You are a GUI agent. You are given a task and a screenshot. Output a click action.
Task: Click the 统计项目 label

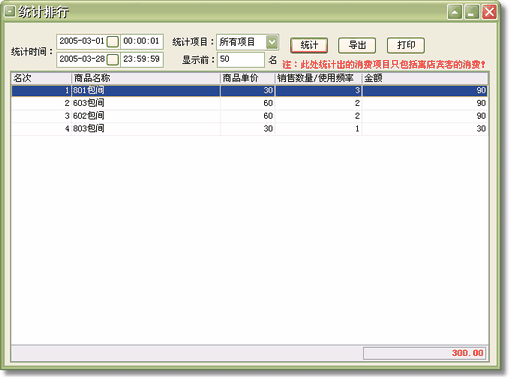[193, 42]
